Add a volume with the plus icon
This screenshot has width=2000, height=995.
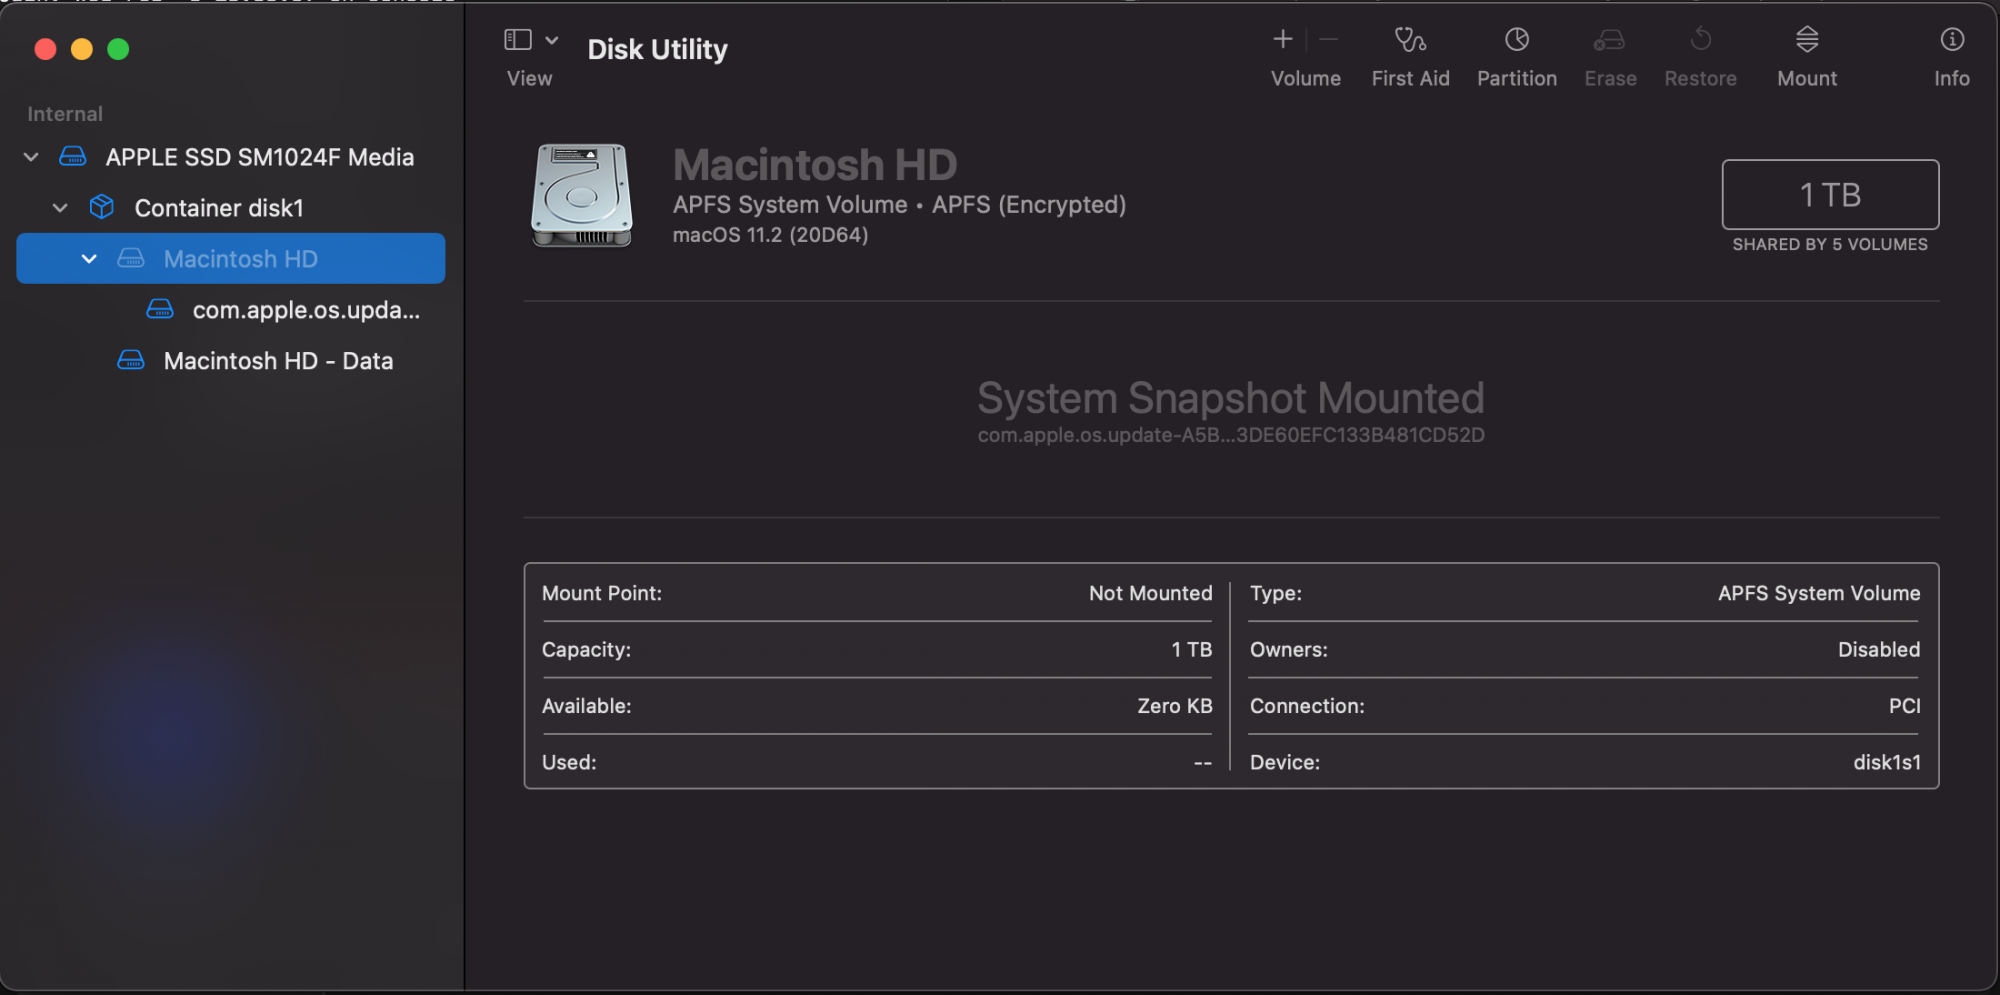[1283, 39]
